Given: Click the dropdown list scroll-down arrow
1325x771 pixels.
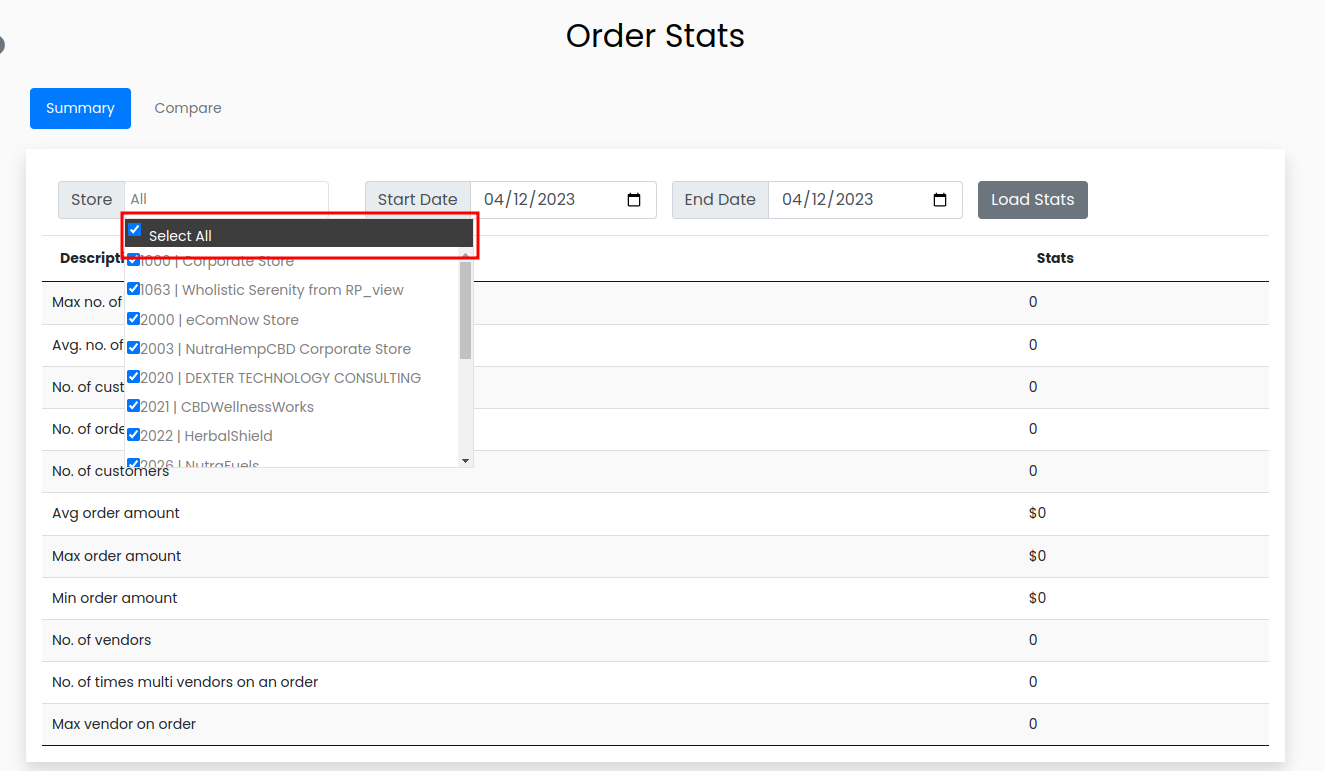Looking at the screenshot, I should point(465,460).
